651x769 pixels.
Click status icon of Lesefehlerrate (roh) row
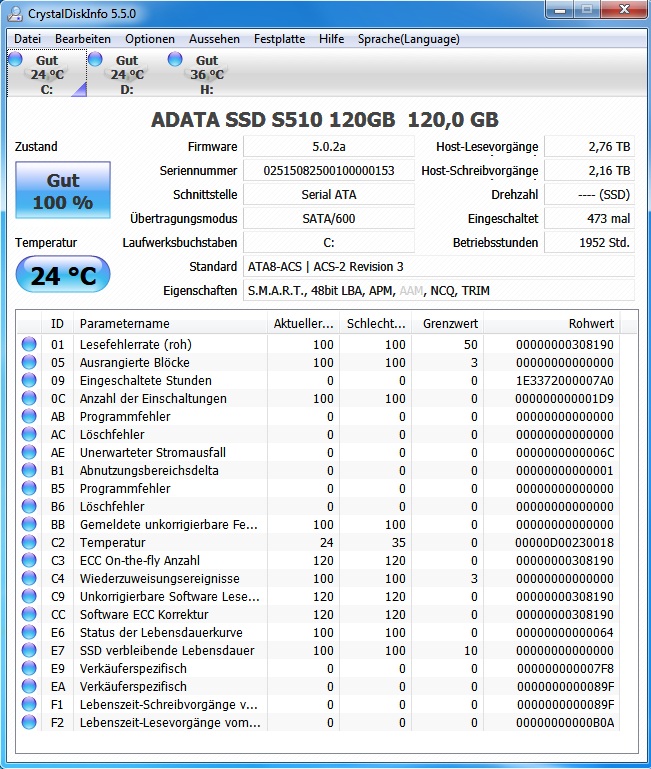click(29, 344)
